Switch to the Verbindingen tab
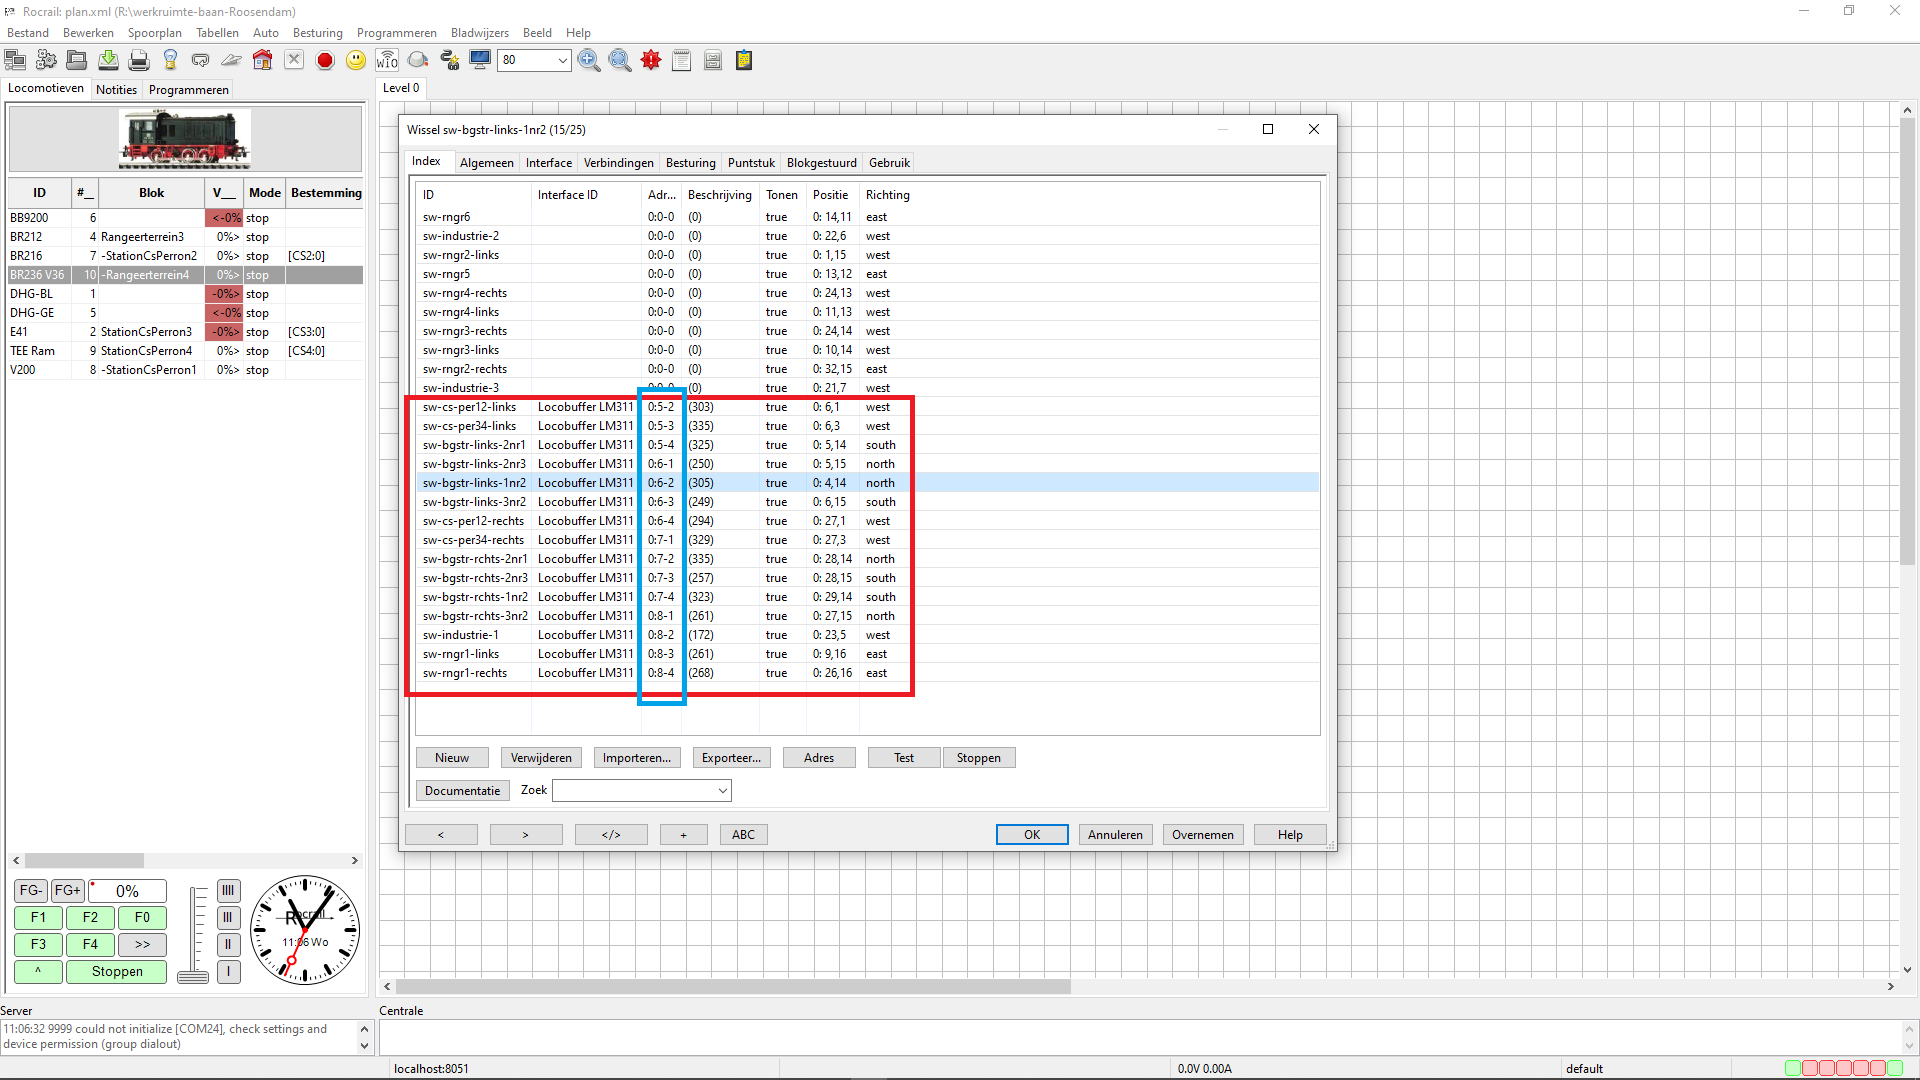This screenshot has height=1080, width=1920. coord(618,163)
